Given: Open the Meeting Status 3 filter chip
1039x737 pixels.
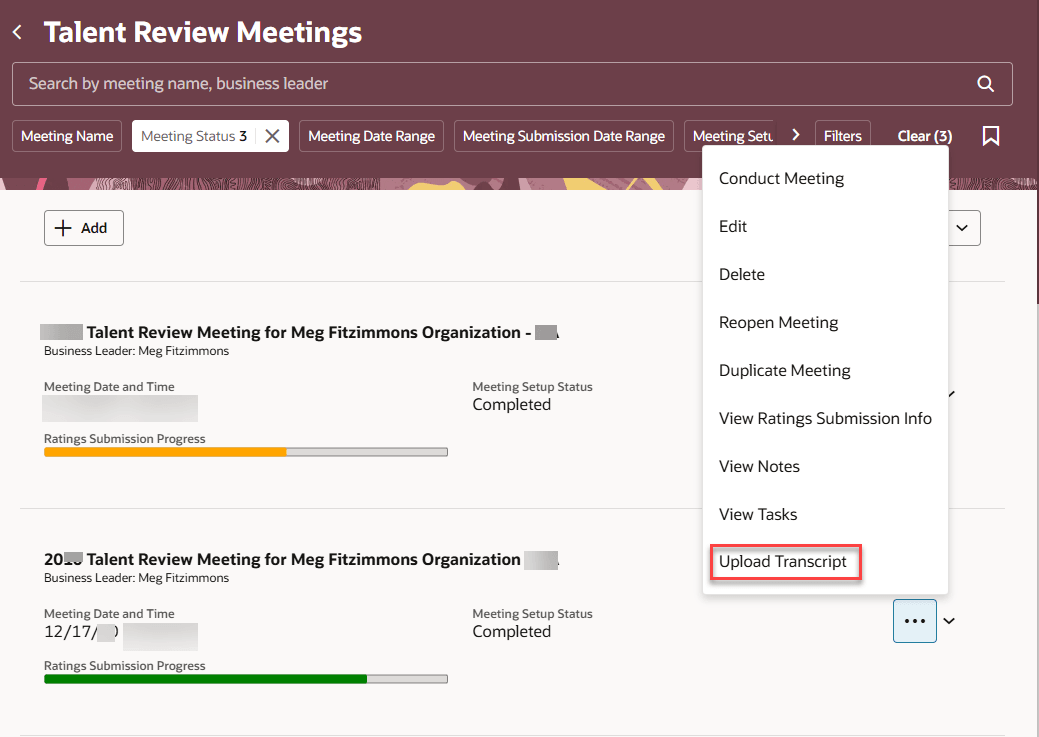Looking at the screenshot, I should pos(193,136).
